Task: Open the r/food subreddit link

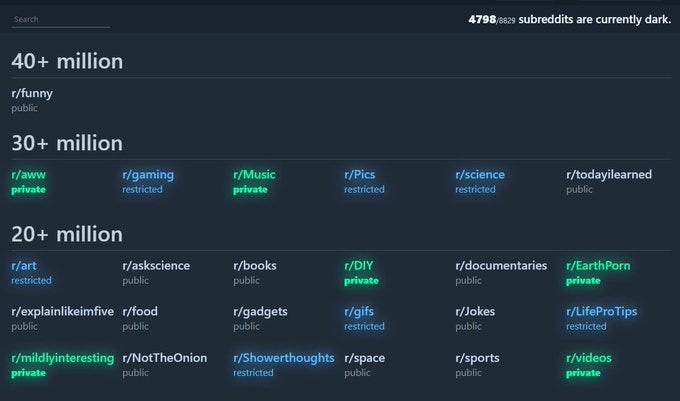Action: pos(140,312)
